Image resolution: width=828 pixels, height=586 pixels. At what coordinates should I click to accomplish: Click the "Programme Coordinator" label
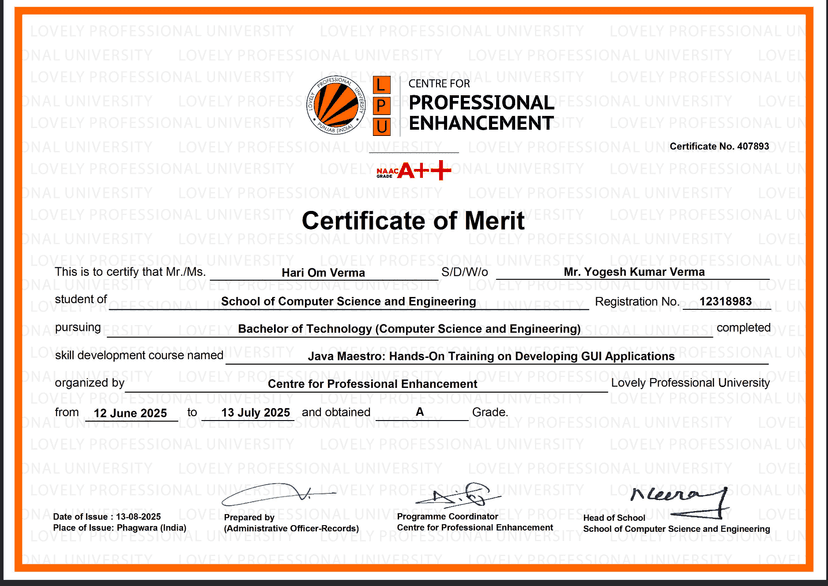pyautogui.click(x=447, y=516)
